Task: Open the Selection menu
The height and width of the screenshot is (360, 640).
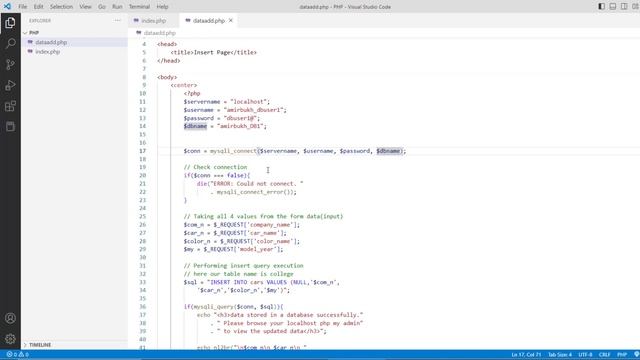Action: pos(61,7)
